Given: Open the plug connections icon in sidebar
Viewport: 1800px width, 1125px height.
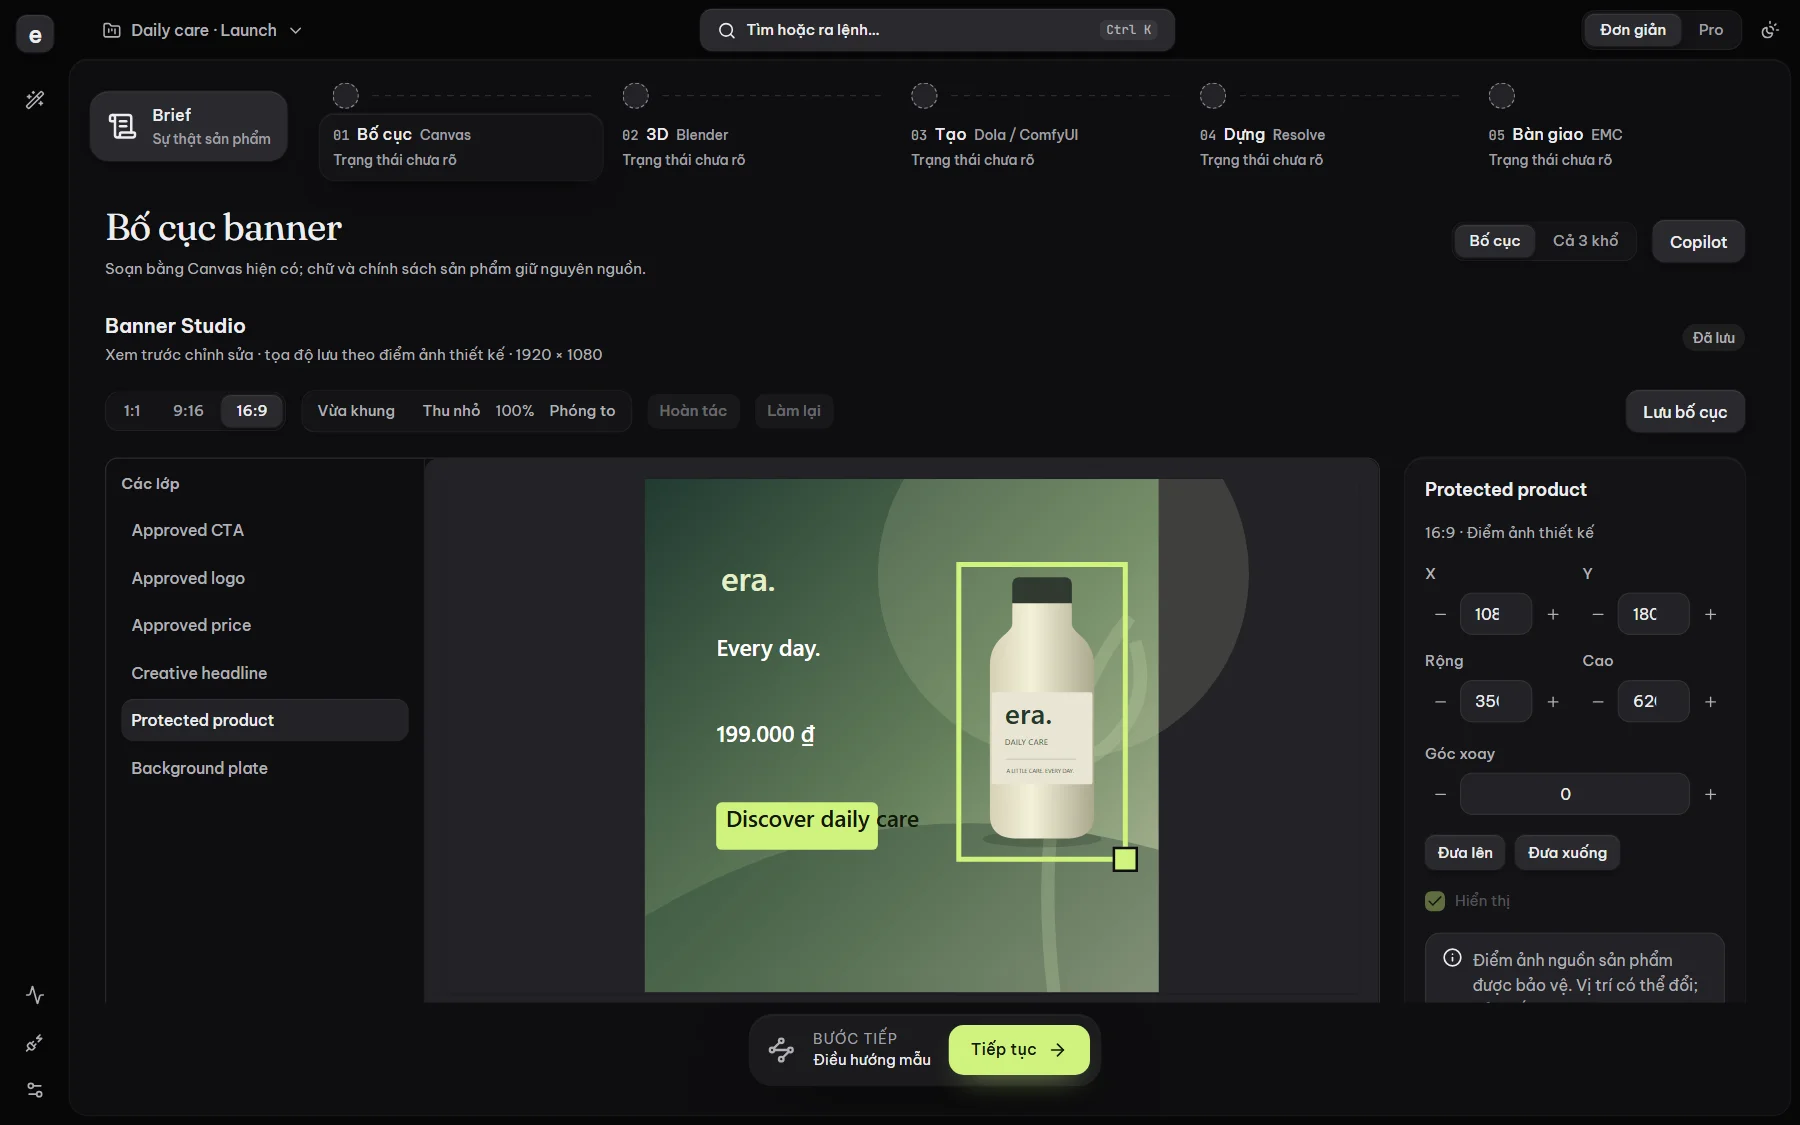Looking at the screenshot, I should click(35, 1043).
